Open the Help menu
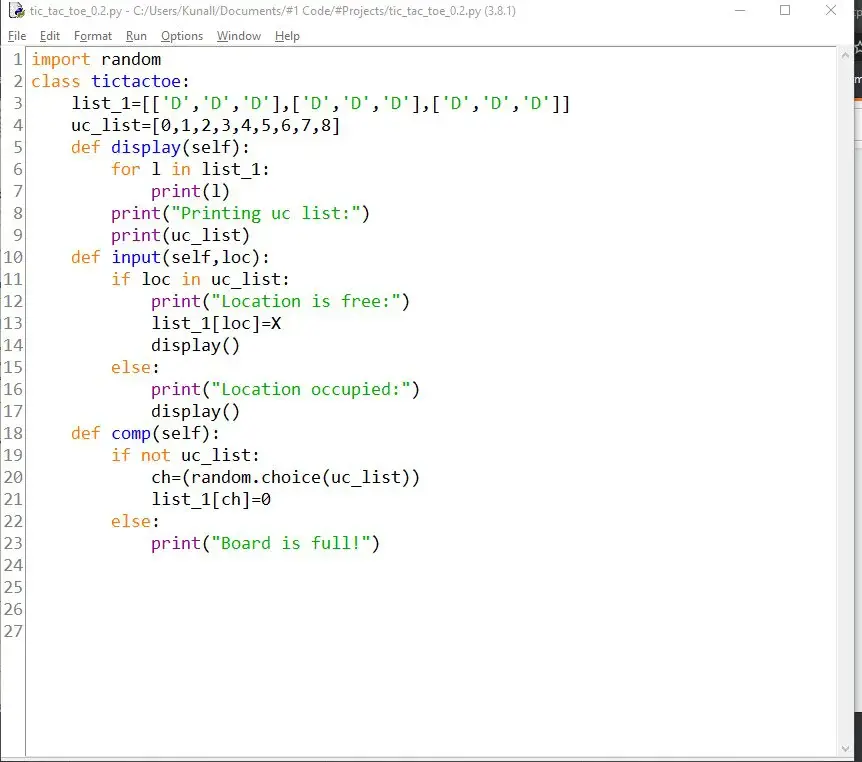The height and width of the screenshot is (762, 862). point(287,36)
